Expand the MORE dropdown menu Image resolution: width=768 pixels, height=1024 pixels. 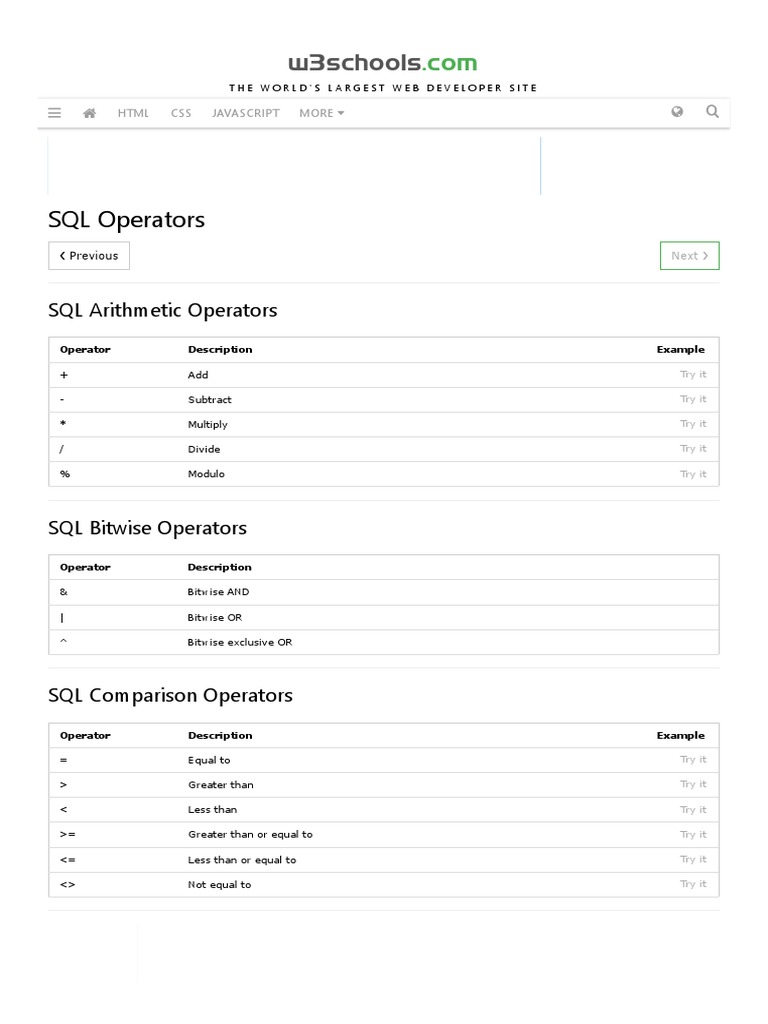[x=321, y=113]
